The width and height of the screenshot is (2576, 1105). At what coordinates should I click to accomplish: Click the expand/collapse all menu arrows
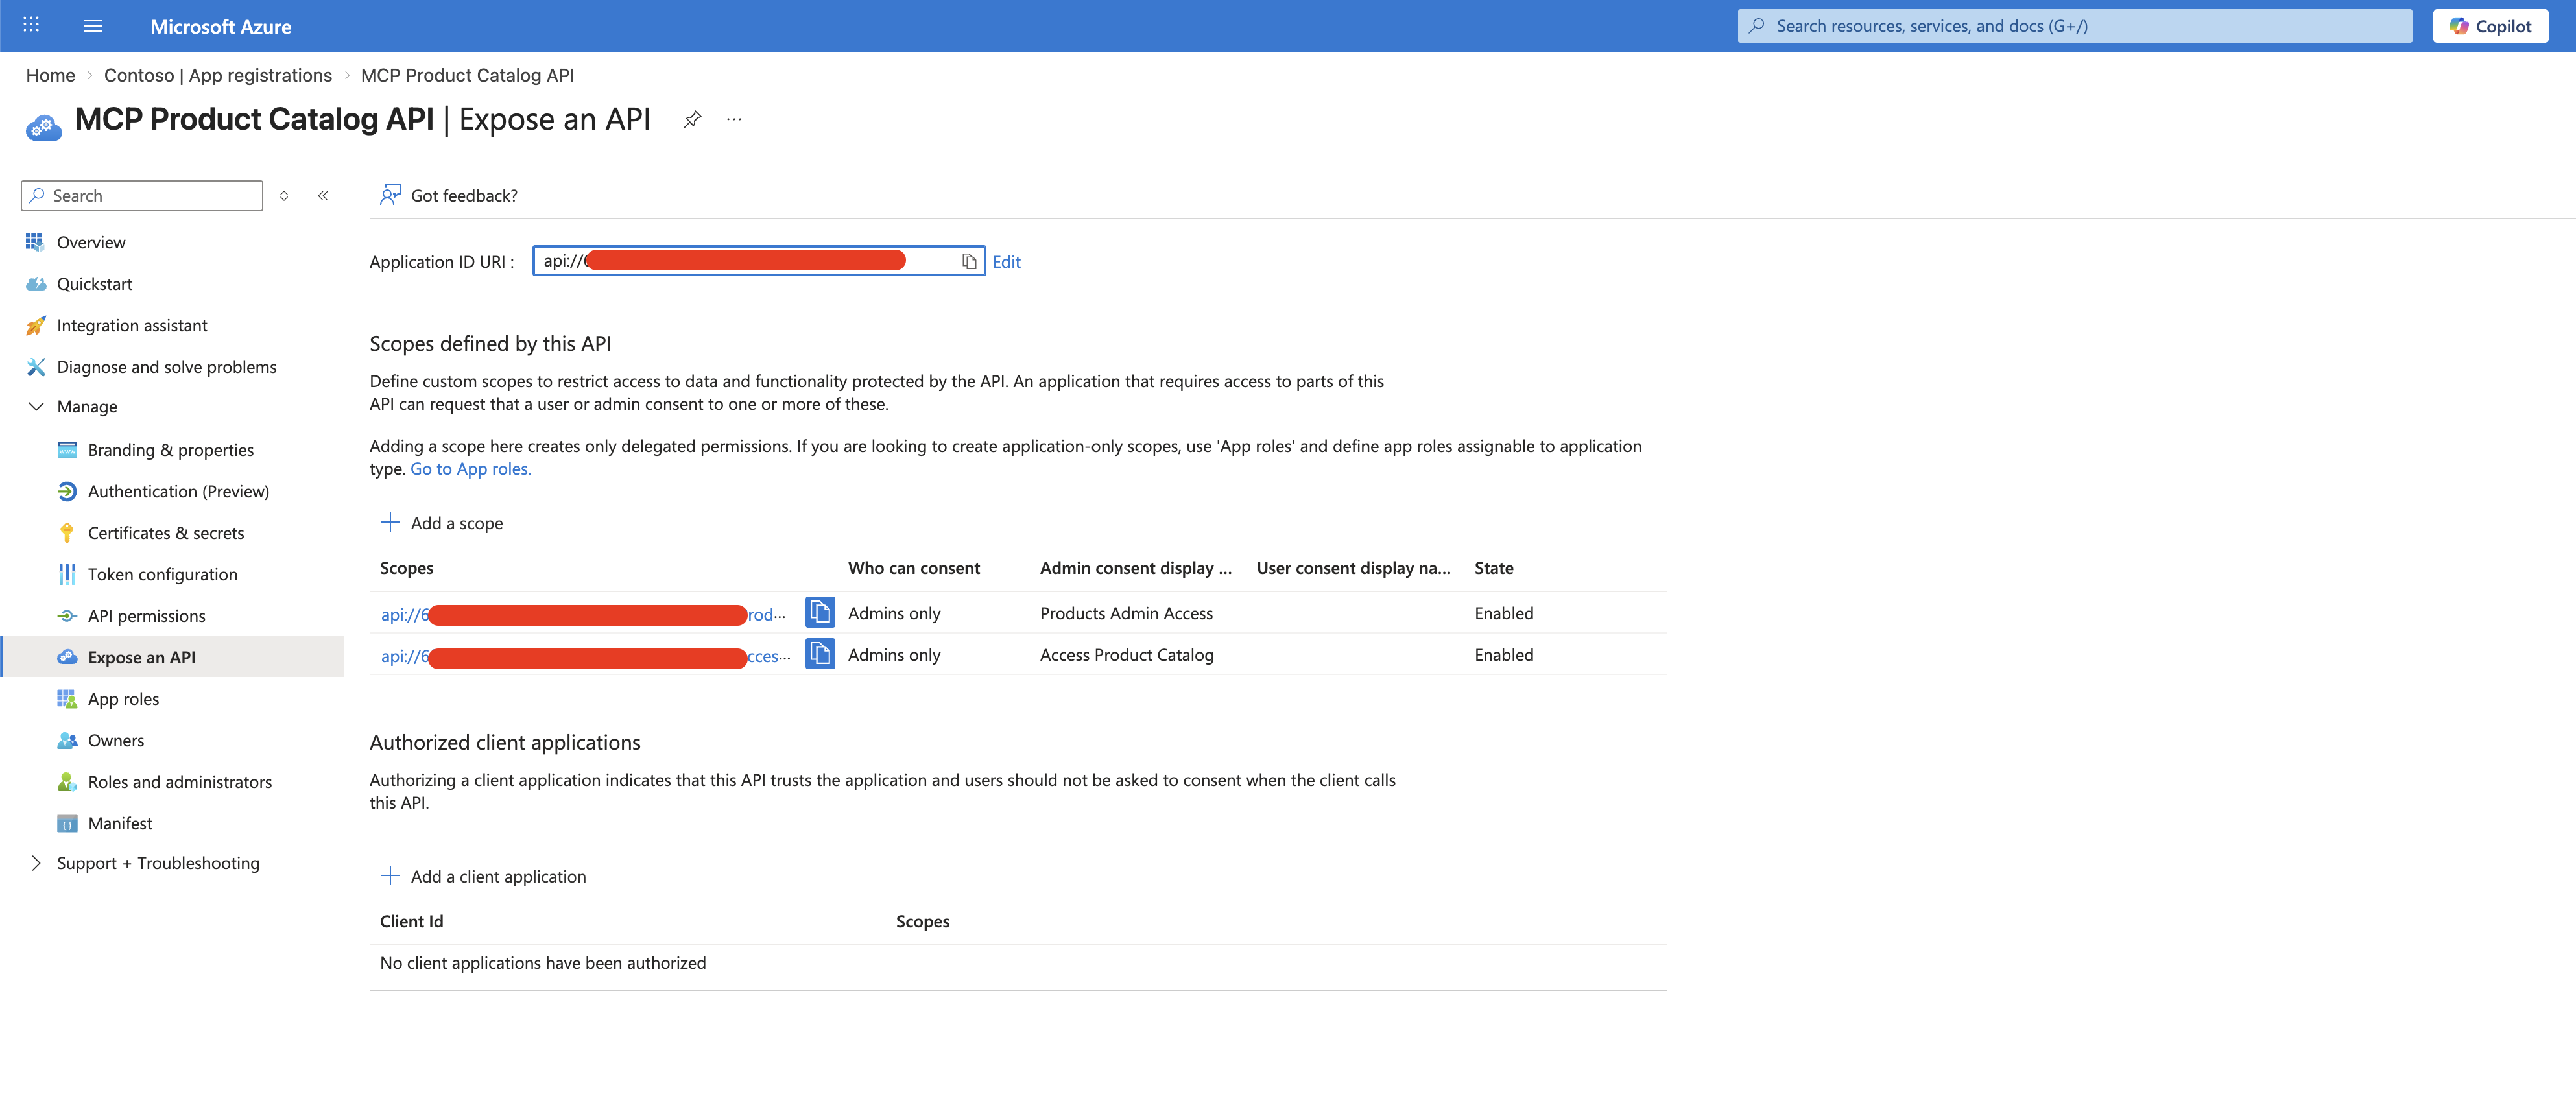click(x=284, y=196)
